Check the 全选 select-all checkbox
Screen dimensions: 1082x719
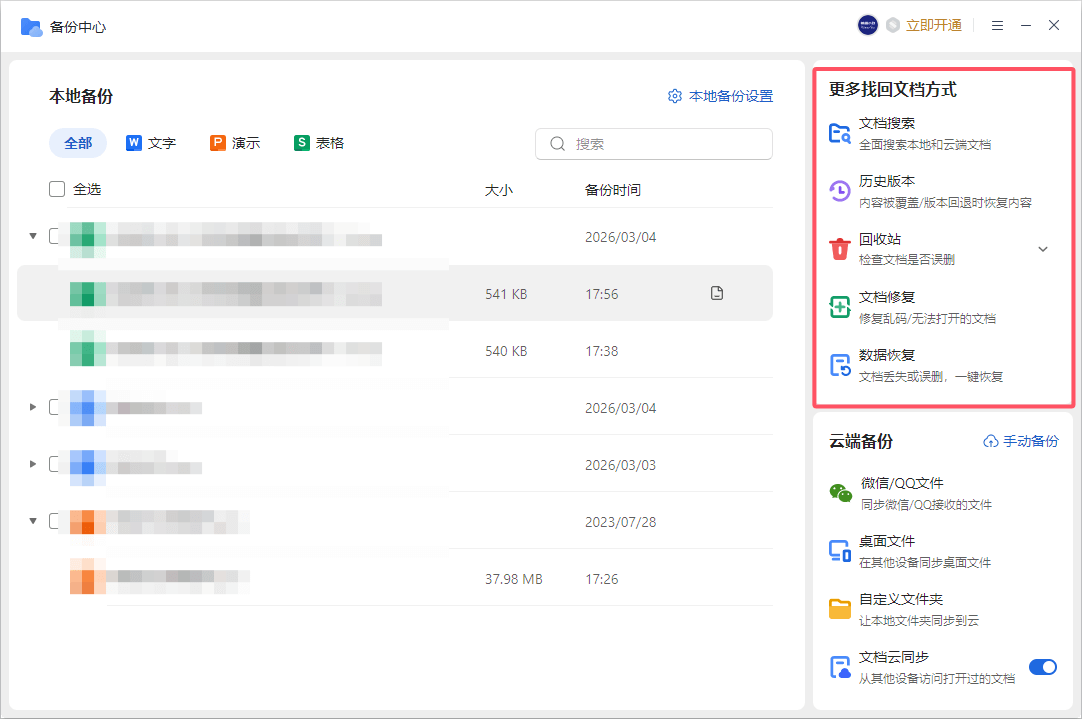click(56, 188)
